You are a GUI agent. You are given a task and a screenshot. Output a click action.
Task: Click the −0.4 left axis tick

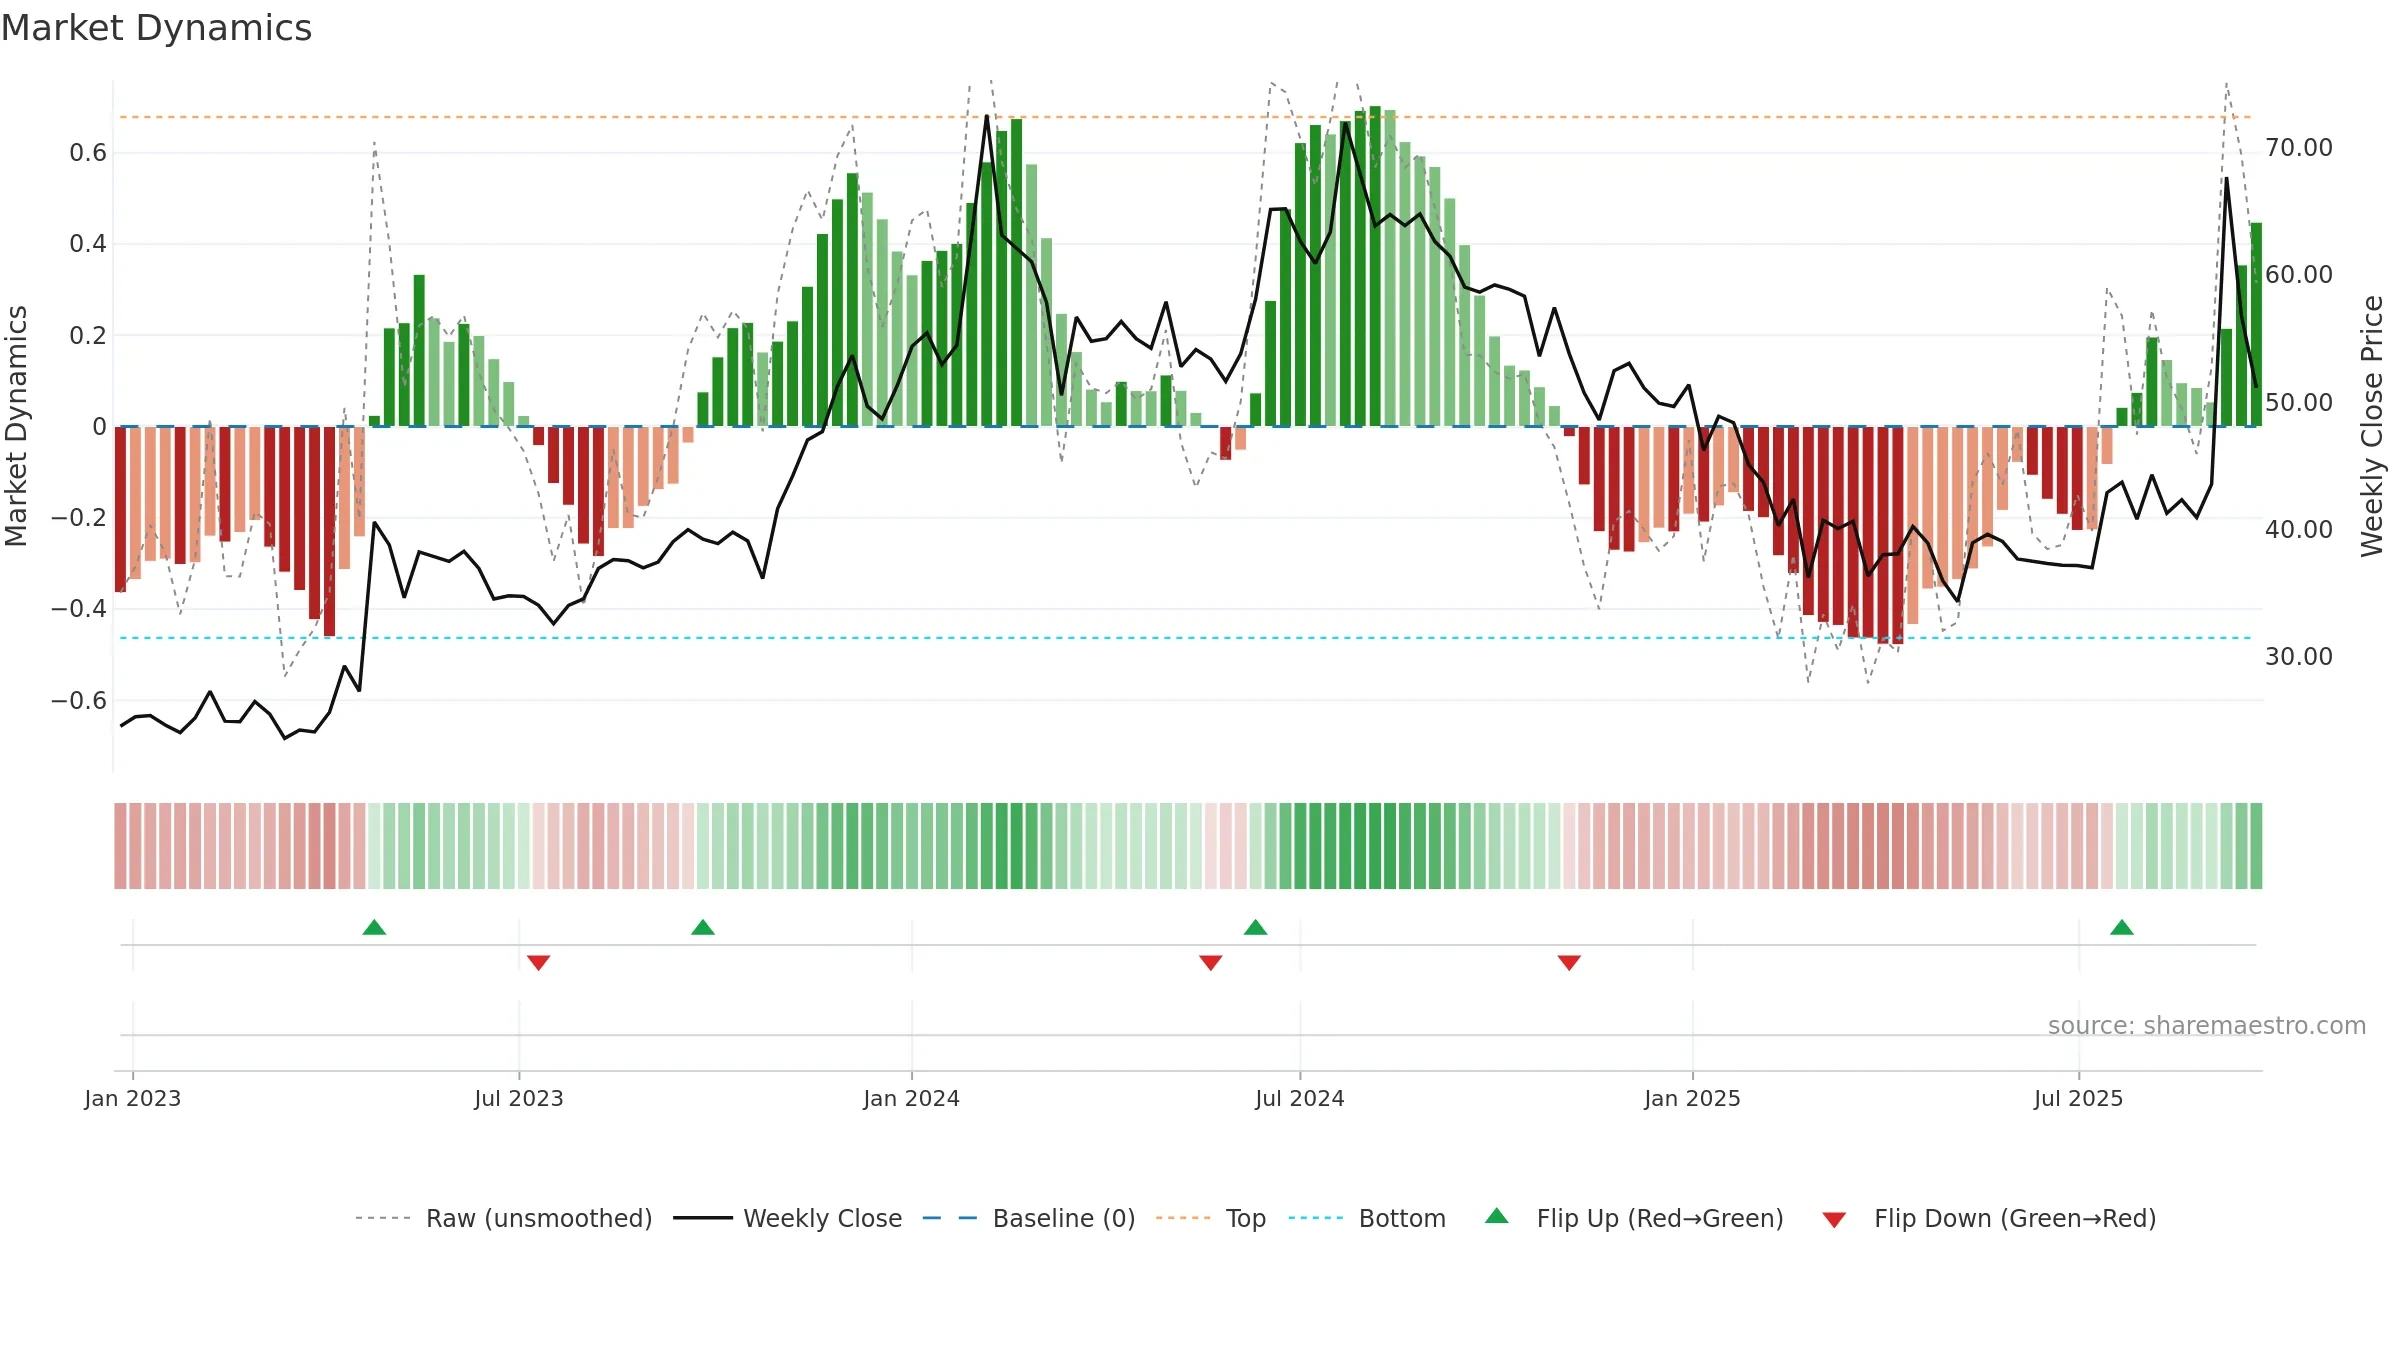[79, 609]
